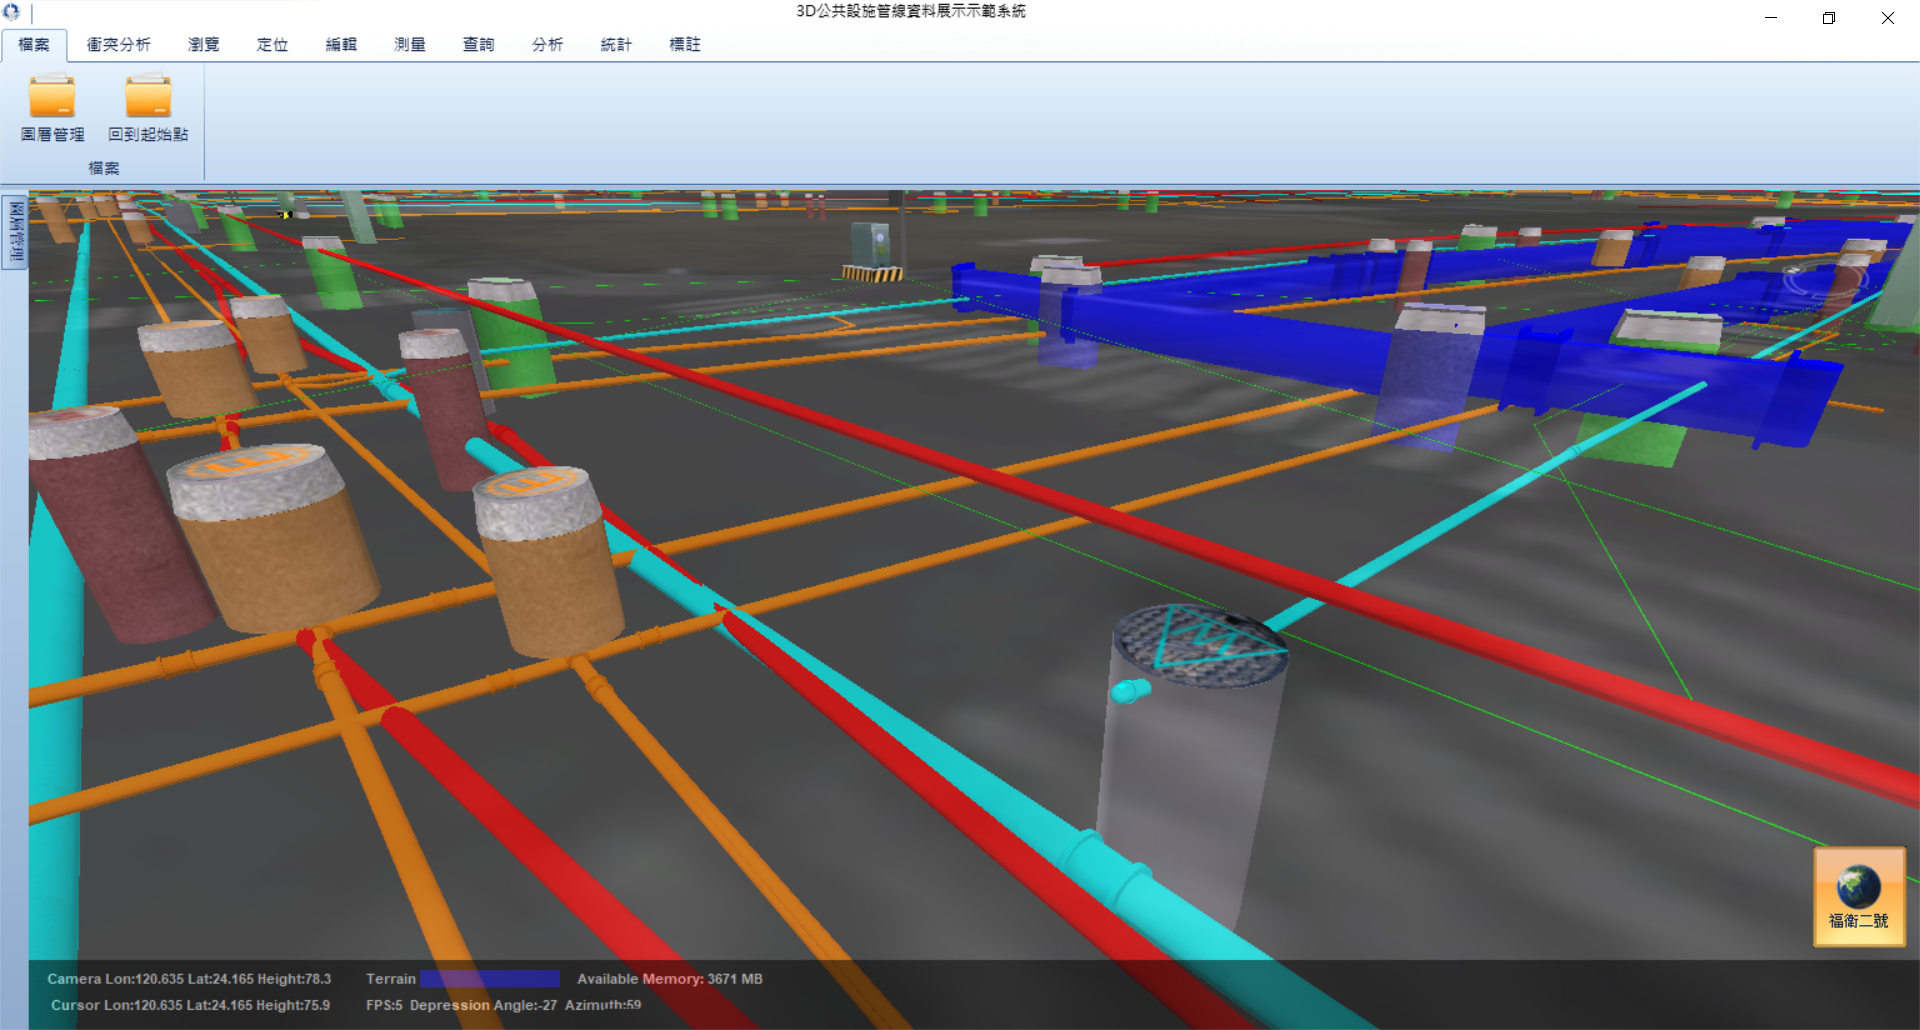Select the 標註 annotation tab
This screenshot has height=1030, width=1920.
(x=685, y=45)
